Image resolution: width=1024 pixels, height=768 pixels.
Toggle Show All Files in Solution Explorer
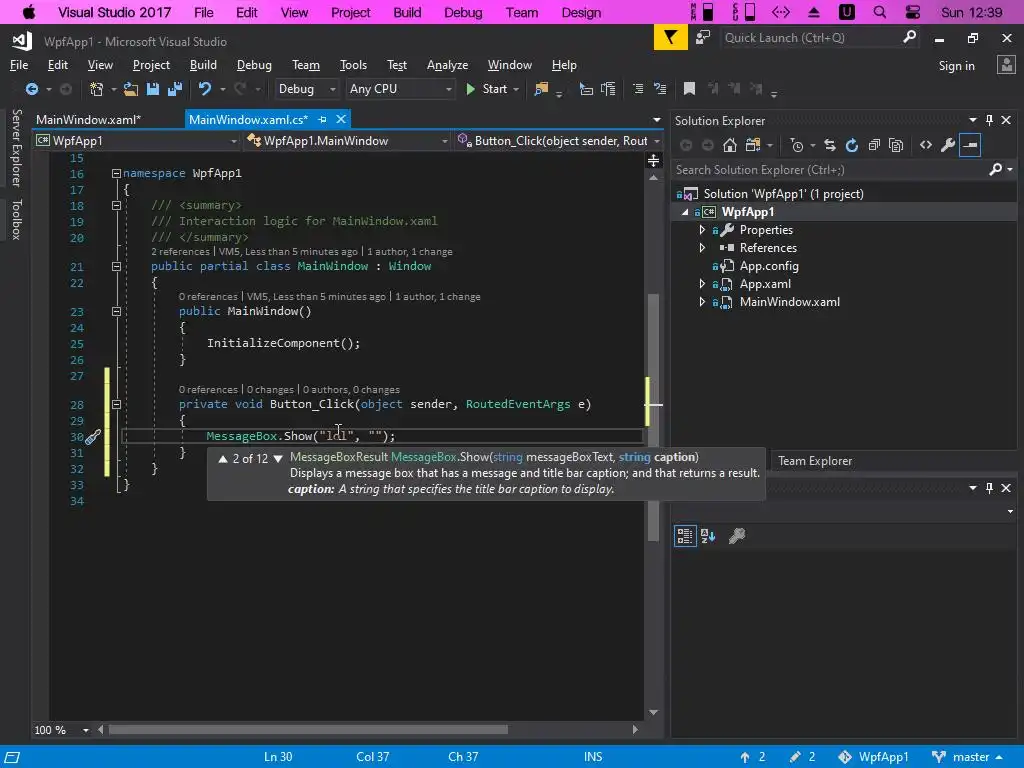coord(896,145)
